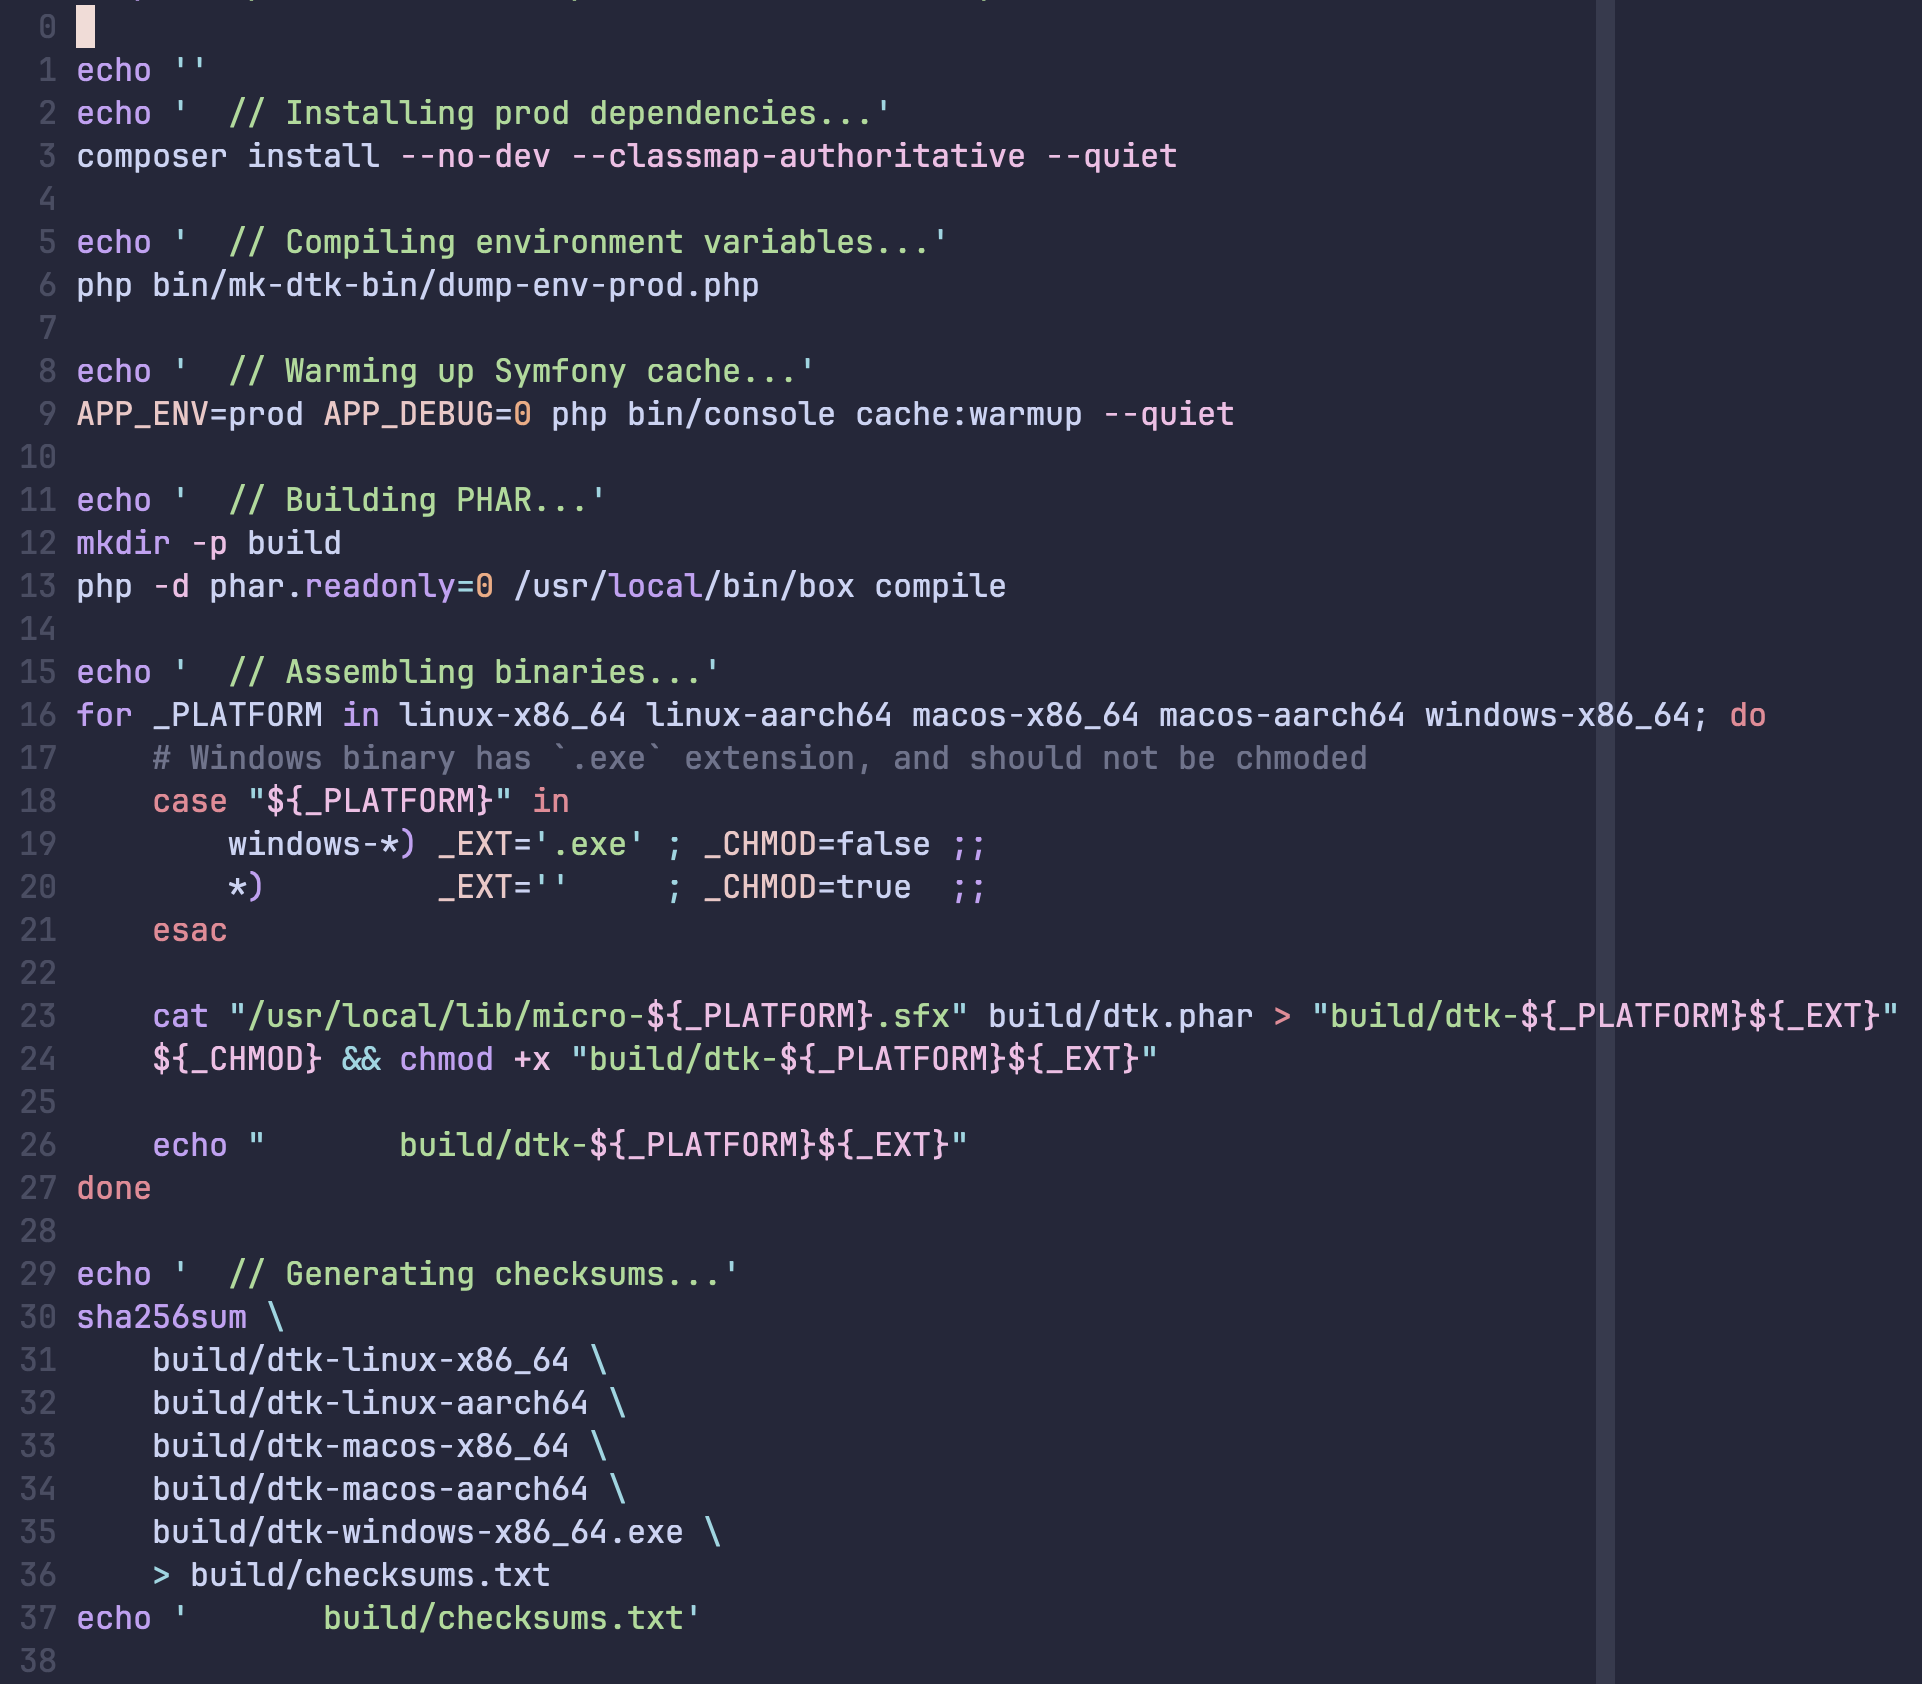Click the chmod command on line 24
1922x1684 pixels.
click(447, 1059)
